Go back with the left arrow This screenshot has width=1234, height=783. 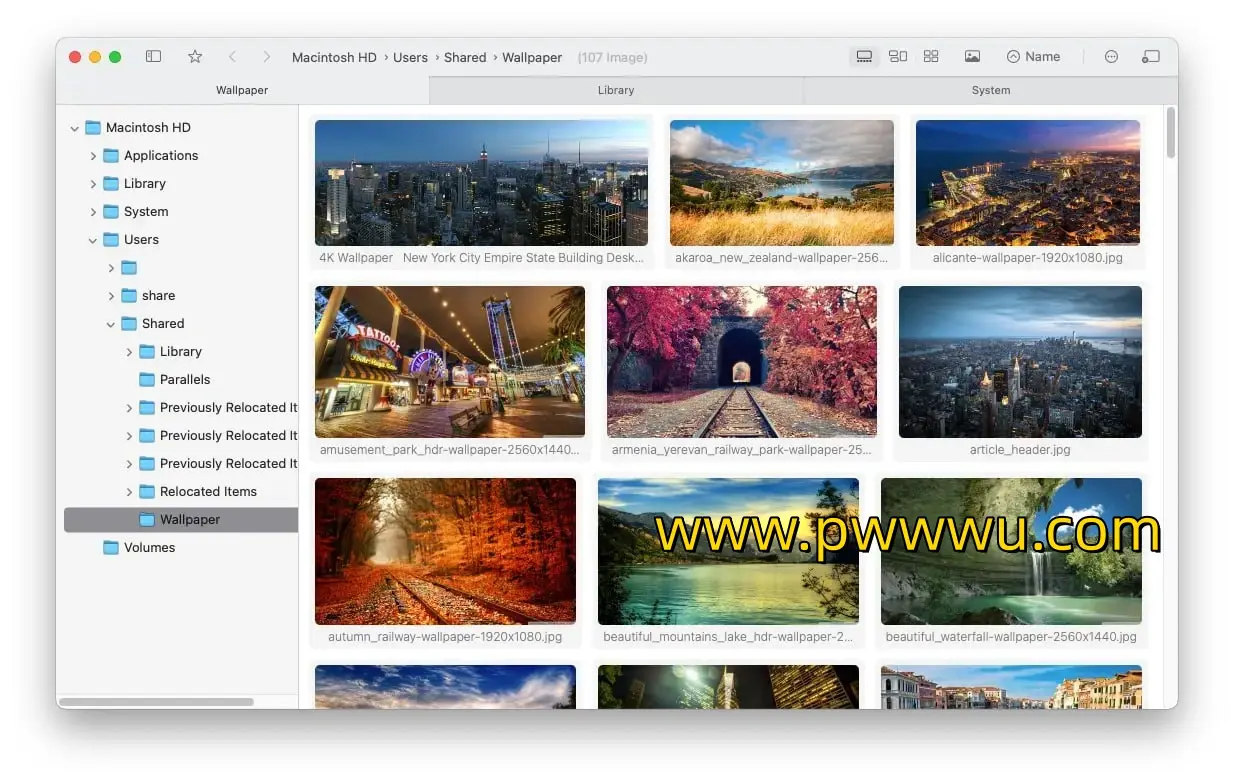click(232, 57)
